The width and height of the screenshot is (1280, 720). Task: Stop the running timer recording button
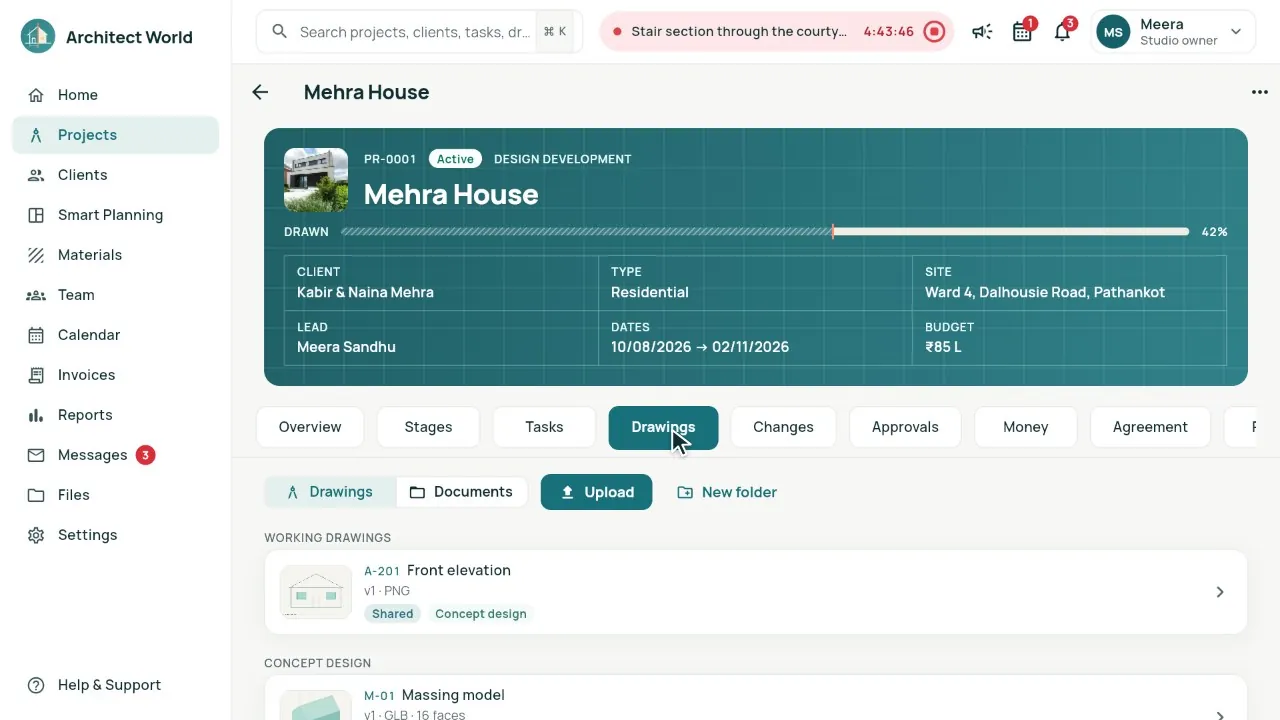(934, 32)
